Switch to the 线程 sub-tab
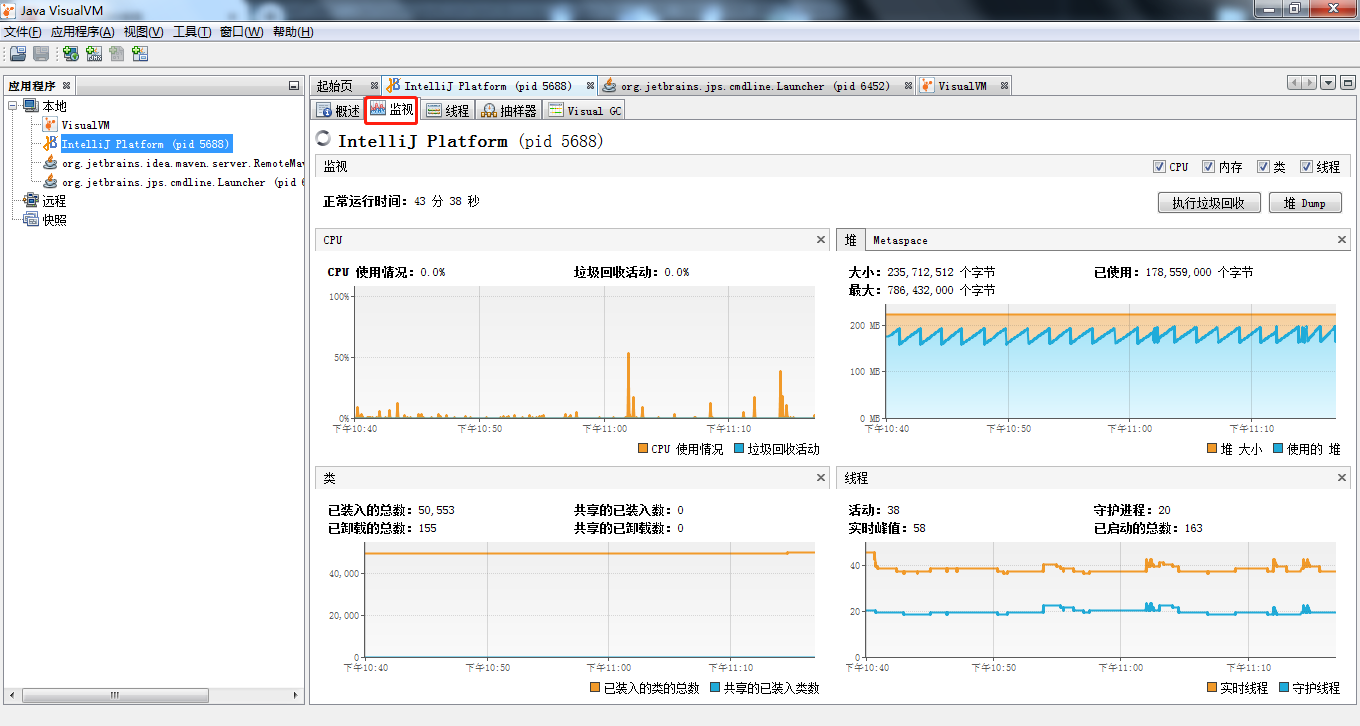The height and width of the screenshot is (726, 1360). click(x=447, y=110)
